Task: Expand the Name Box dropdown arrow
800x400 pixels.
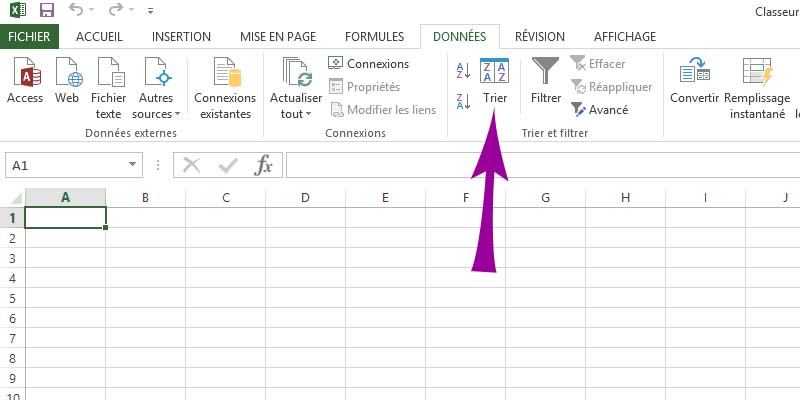Action: 133,165
